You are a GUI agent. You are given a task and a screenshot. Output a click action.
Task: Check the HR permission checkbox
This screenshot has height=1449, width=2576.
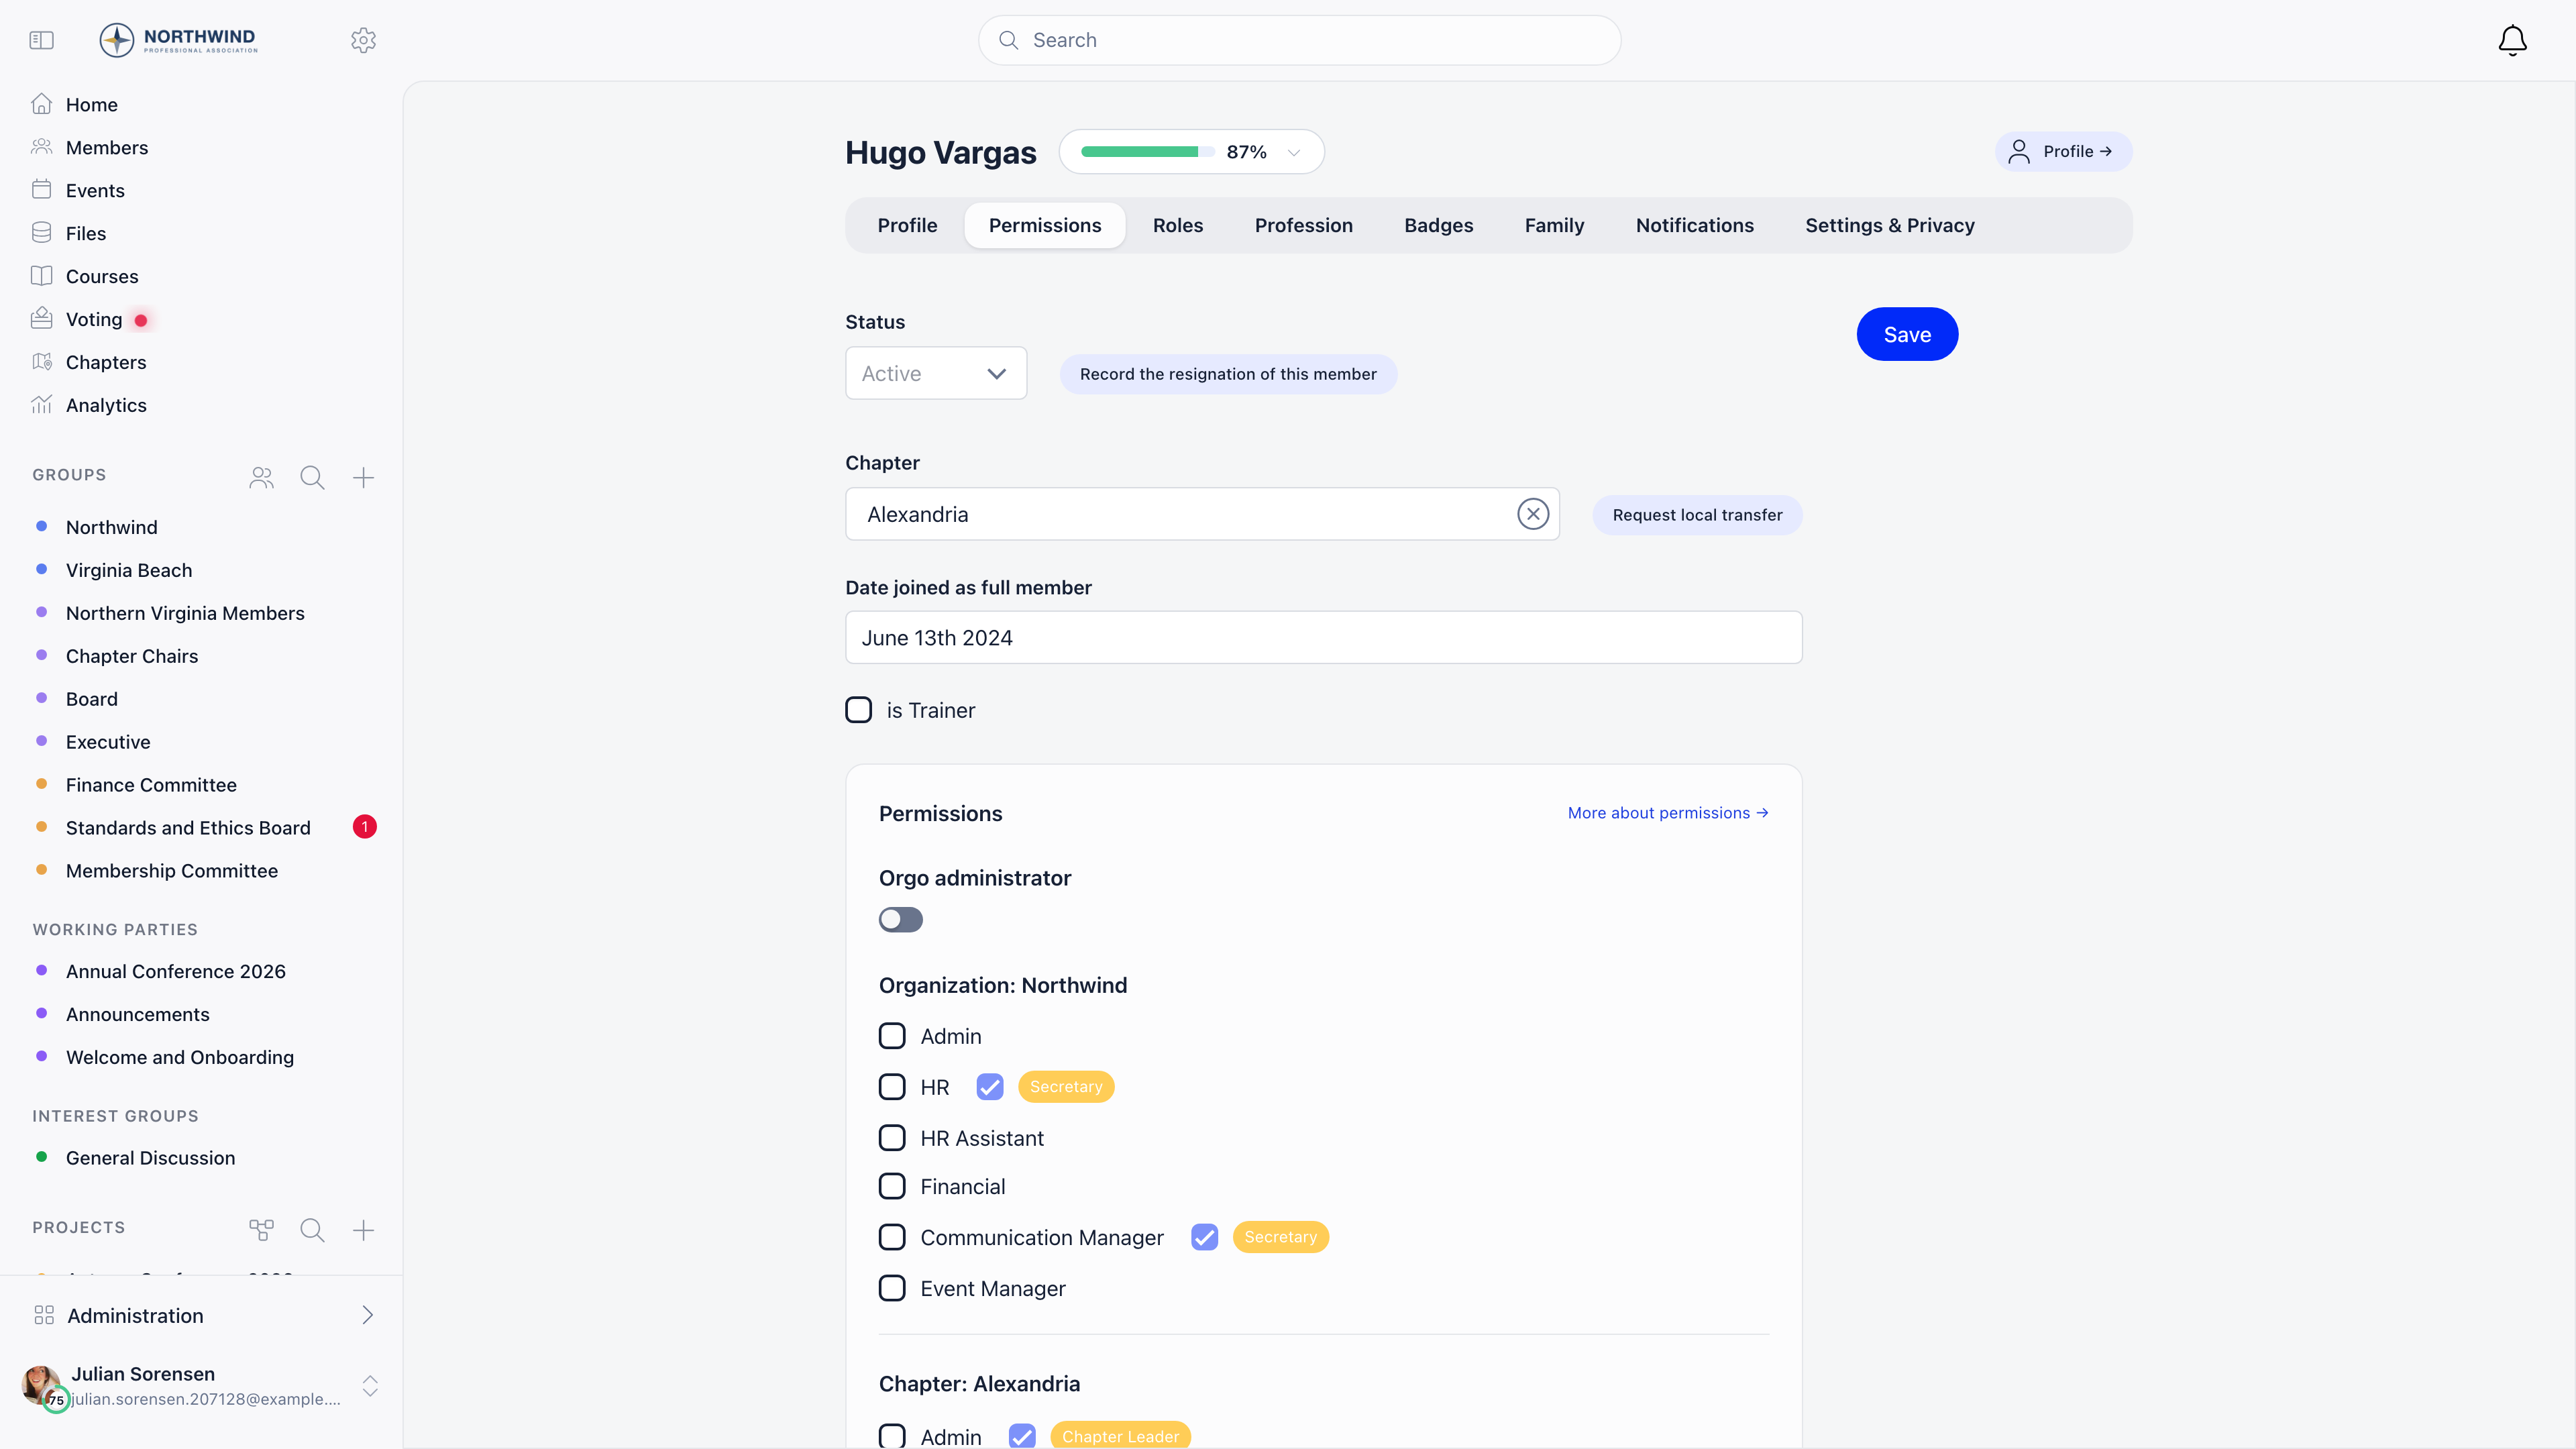(x=892, y=1087)
